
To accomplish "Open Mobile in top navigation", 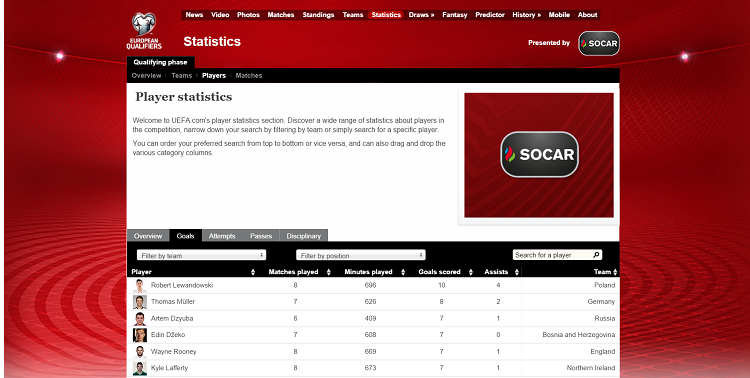I will (559, 15).
